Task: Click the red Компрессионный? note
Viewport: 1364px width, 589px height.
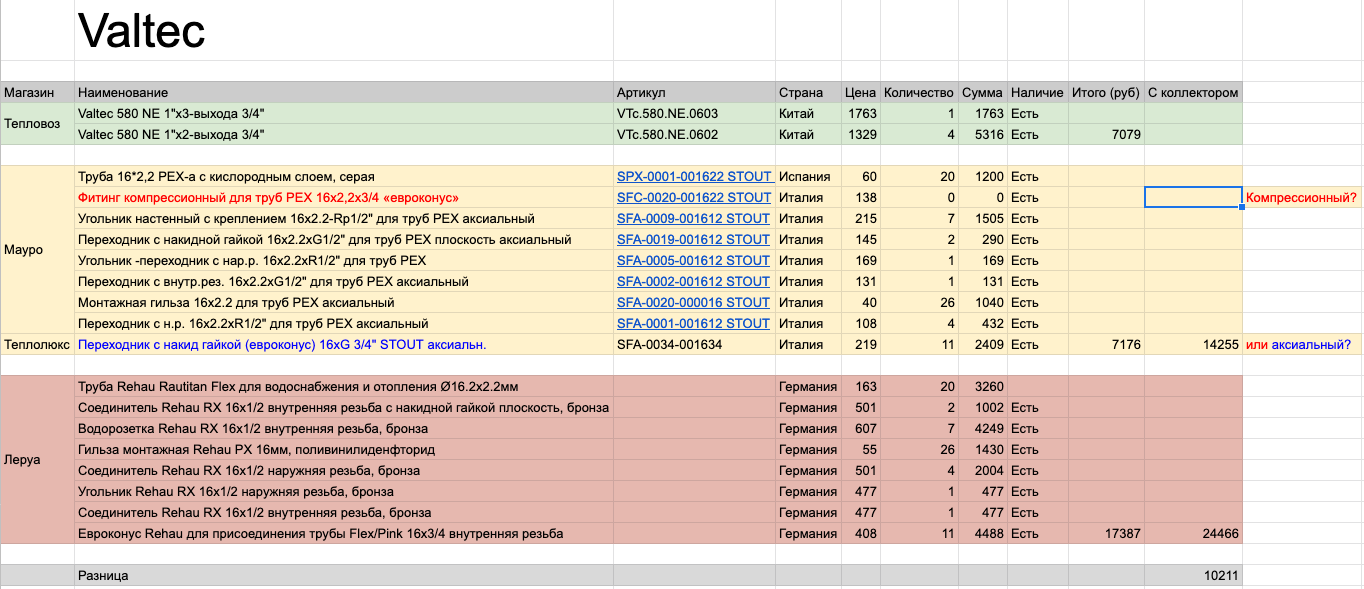Action: (1301, 197)
